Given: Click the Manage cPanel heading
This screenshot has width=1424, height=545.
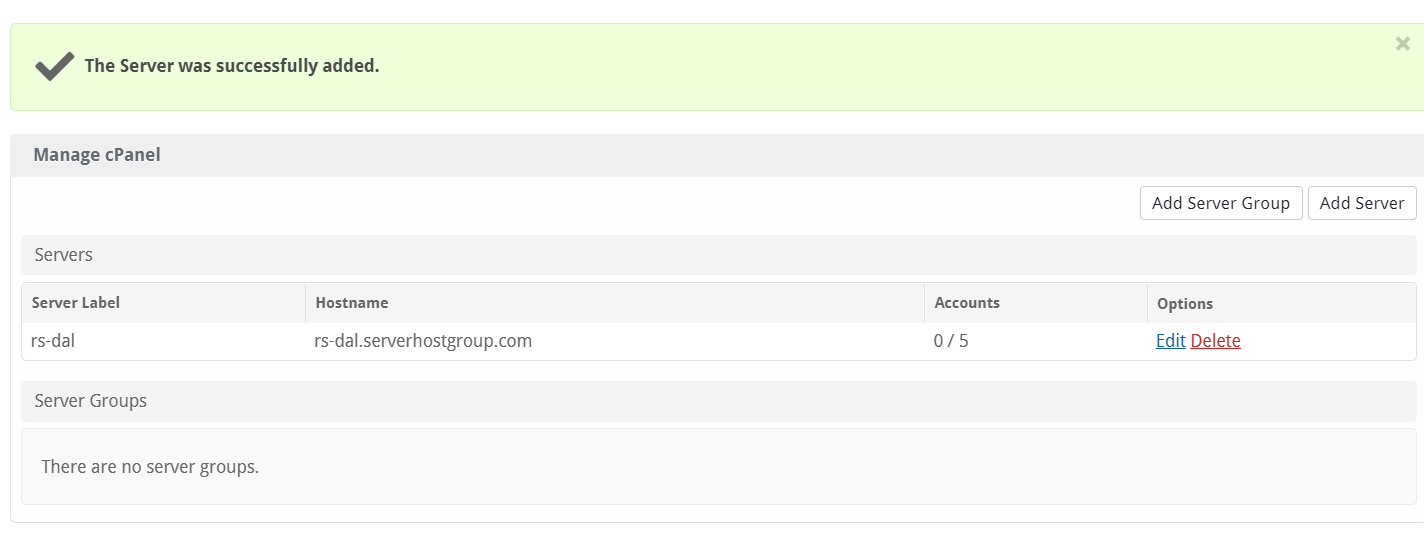Looking at the screenshot, I should tap(97, 155).
